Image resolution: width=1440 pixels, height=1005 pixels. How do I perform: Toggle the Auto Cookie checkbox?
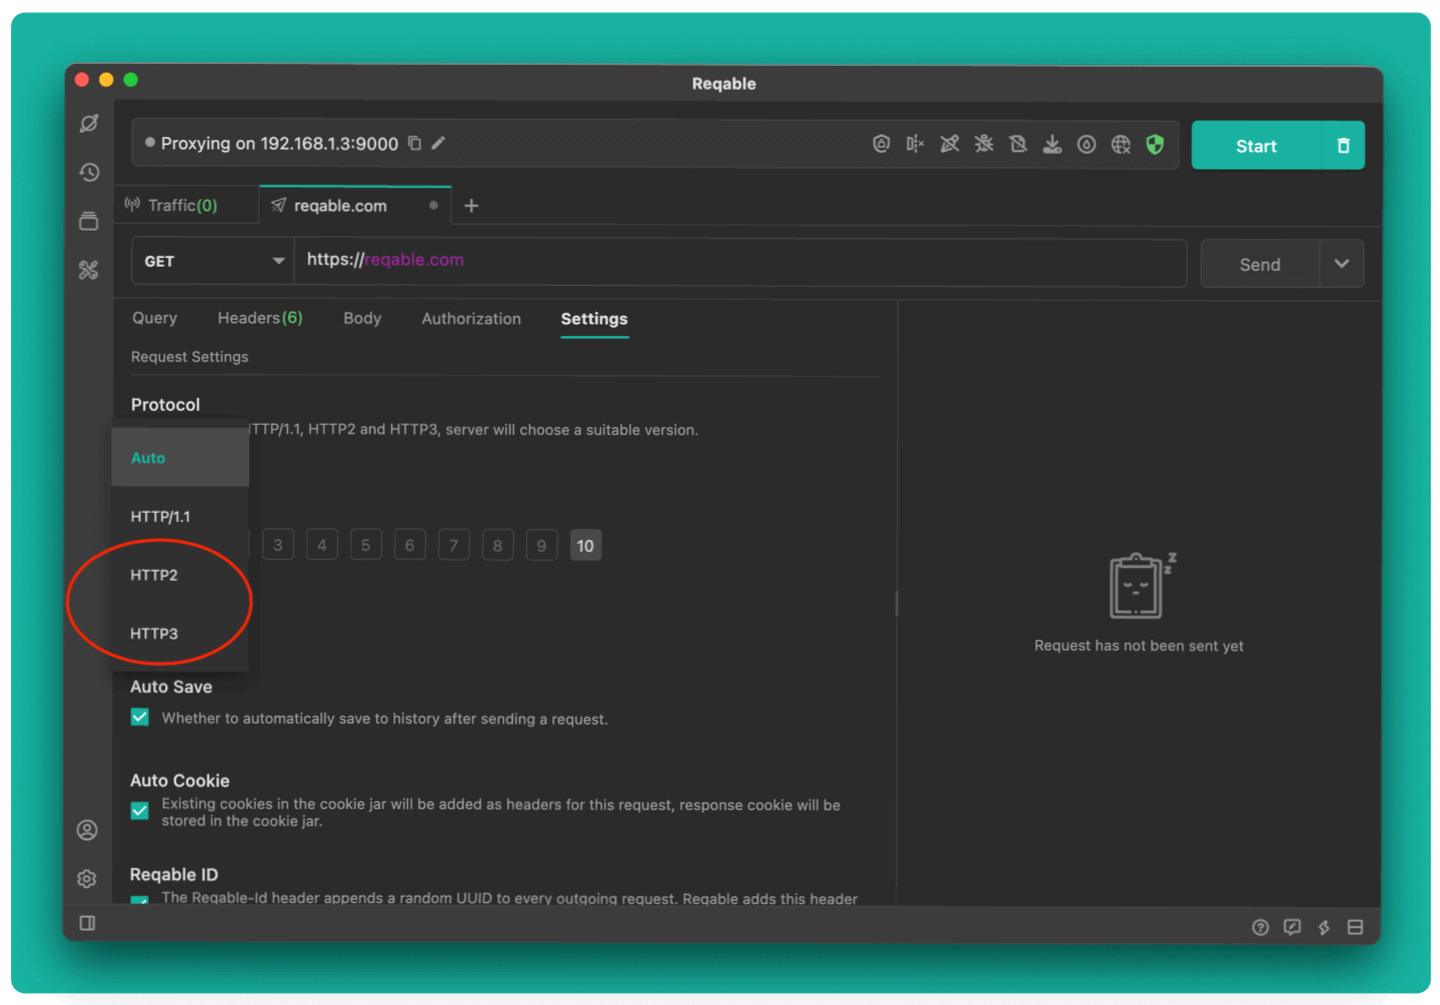(140, 810)
